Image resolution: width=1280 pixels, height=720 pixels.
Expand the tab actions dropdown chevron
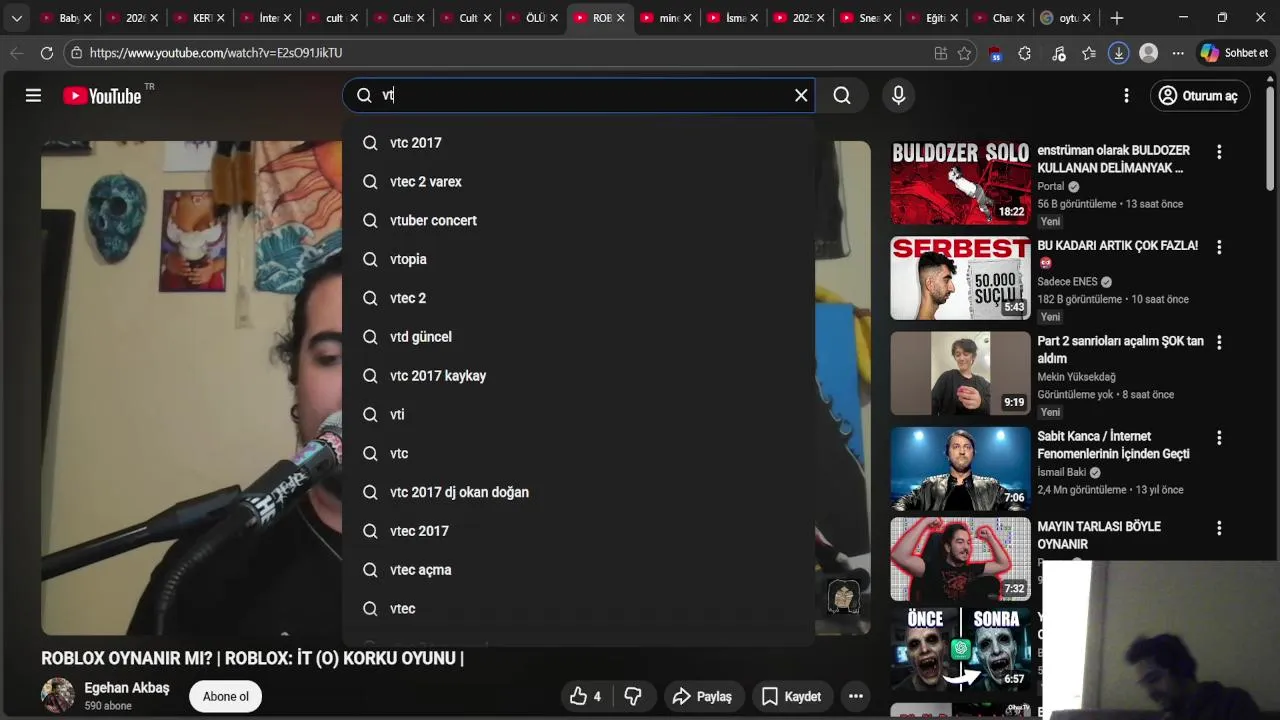(16, 18)
